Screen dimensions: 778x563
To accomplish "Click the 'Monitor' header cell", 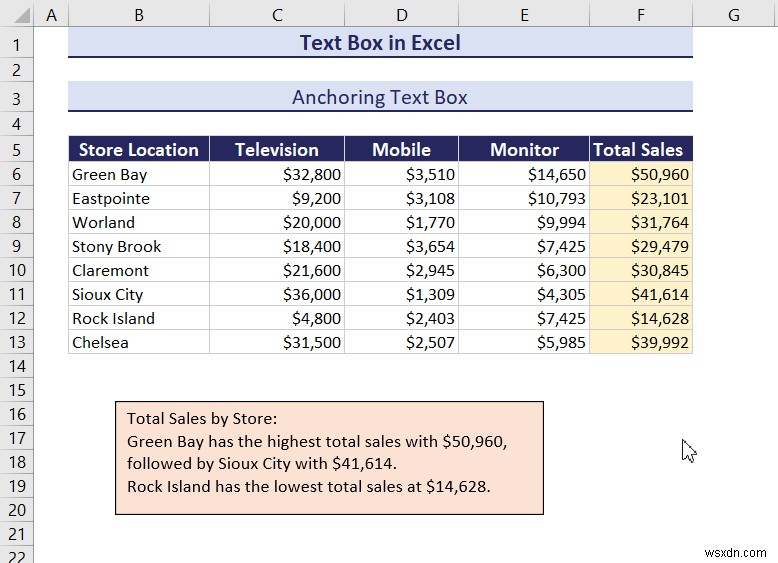I will [524, 149].
